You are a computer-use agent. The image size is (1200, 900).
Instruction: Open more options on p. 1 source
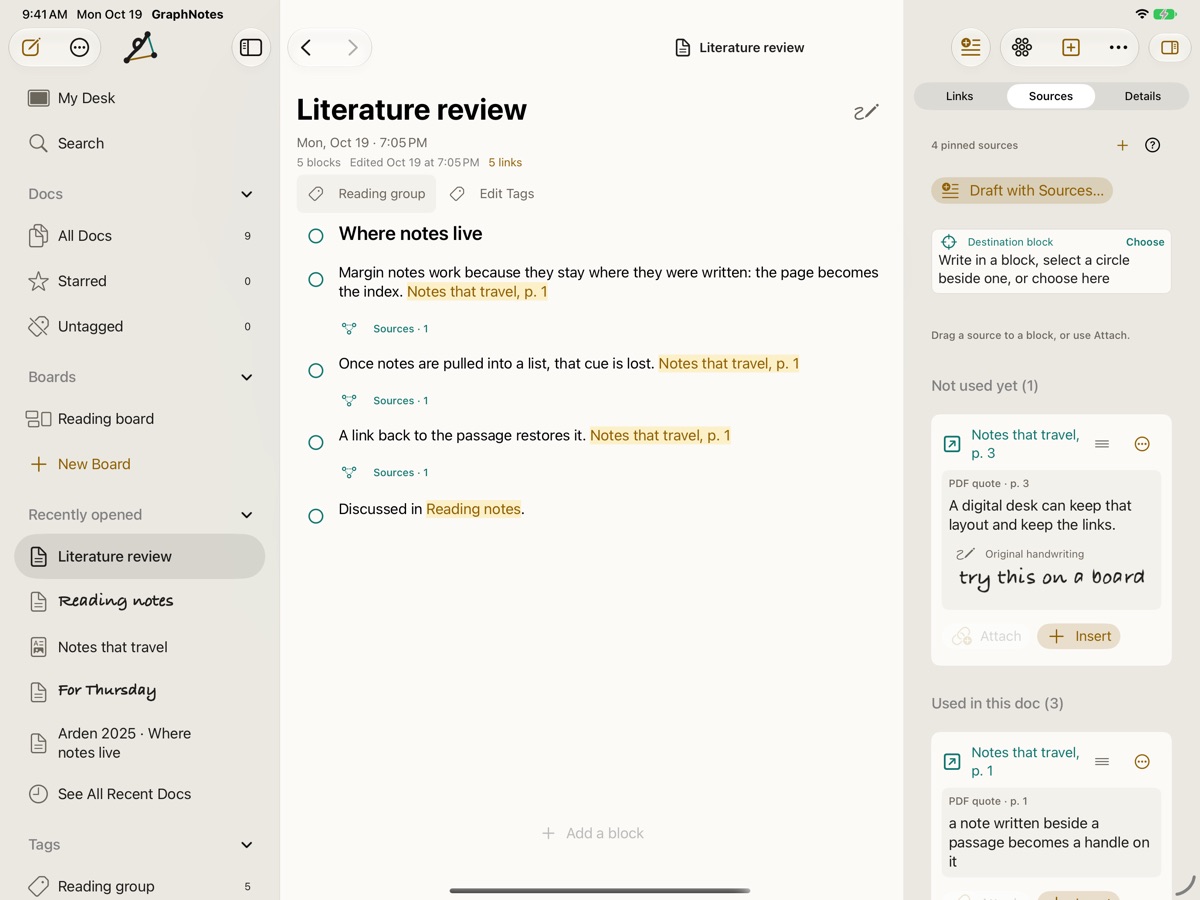(1142, 762)
